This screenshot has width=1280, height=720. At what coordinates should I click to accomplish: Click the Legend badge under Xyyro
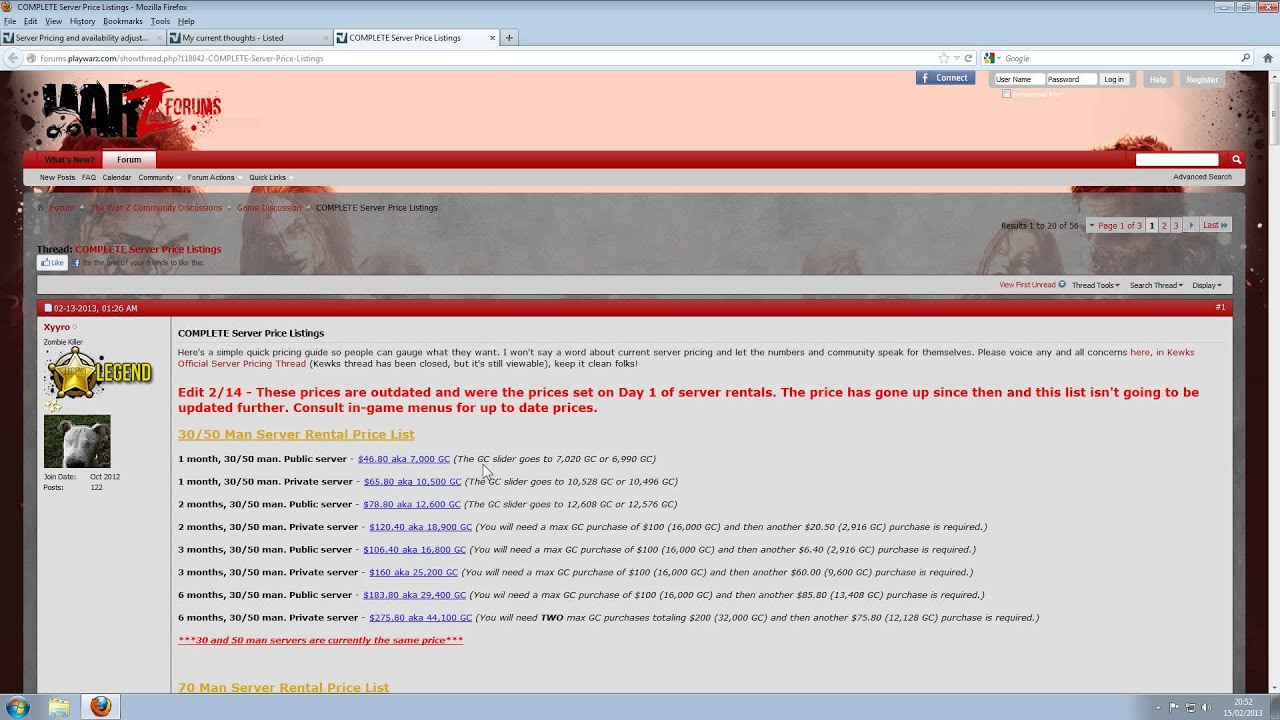pos(98,374)
